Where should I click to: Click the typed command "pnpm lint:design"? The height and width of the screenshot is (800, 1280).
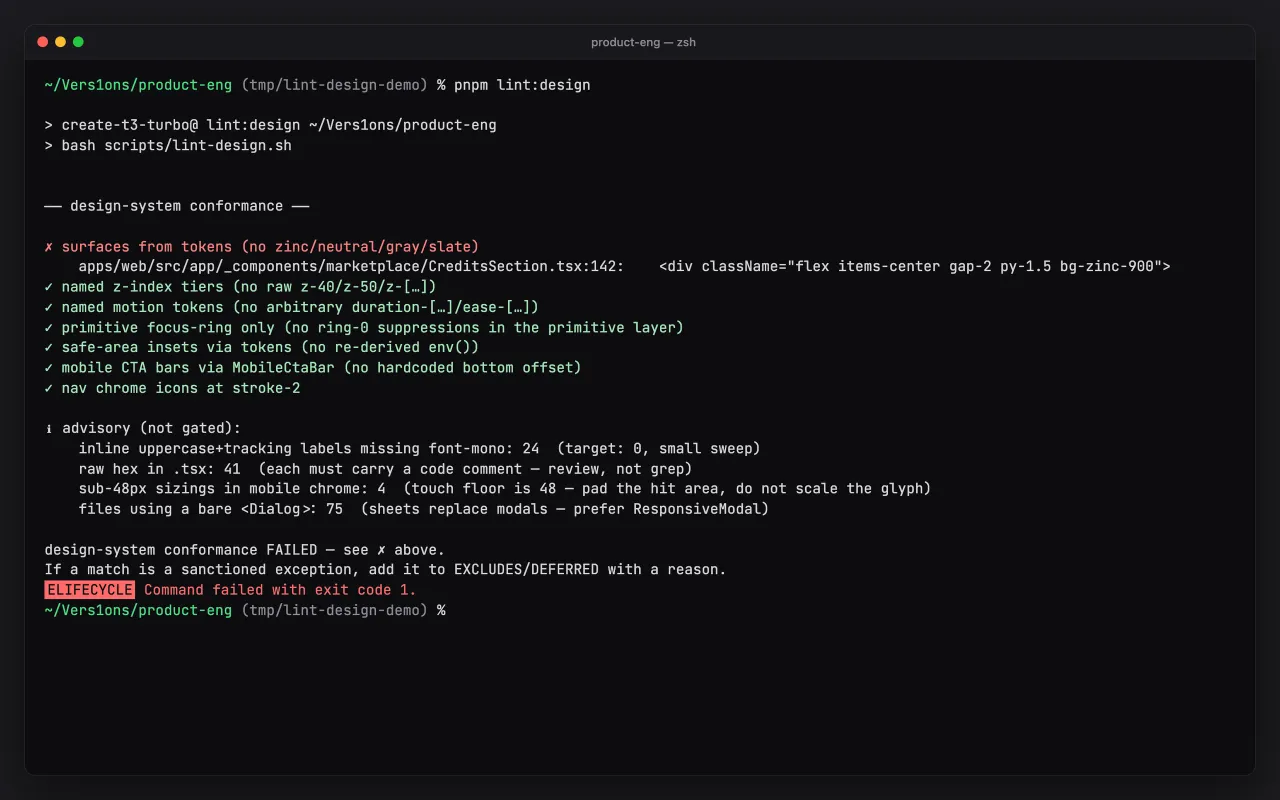522,85
